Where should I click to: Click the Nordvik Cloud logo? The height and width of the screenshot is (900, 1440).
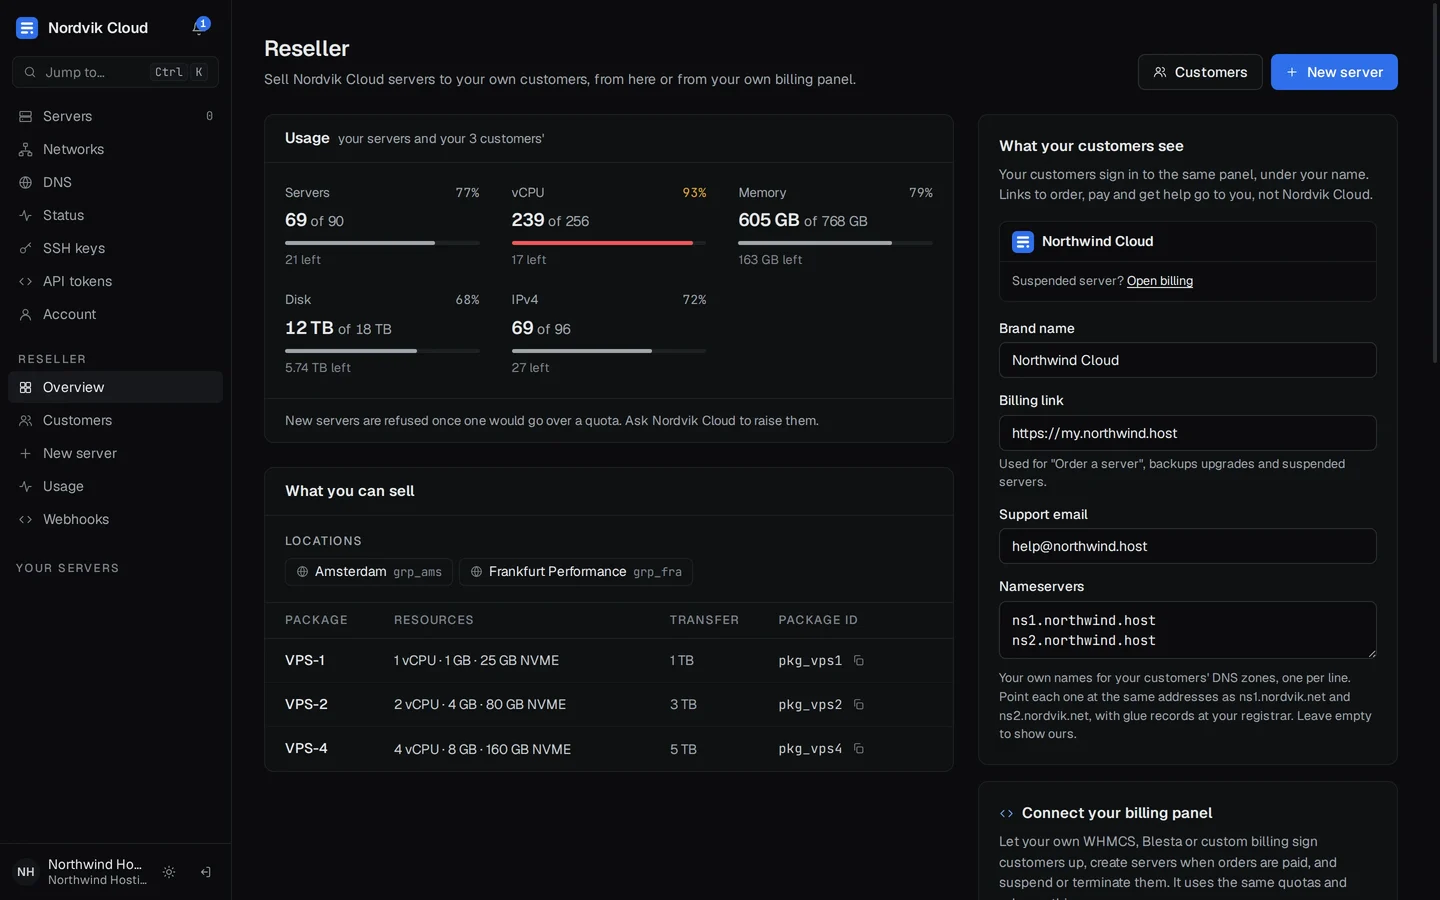point(27,28)
